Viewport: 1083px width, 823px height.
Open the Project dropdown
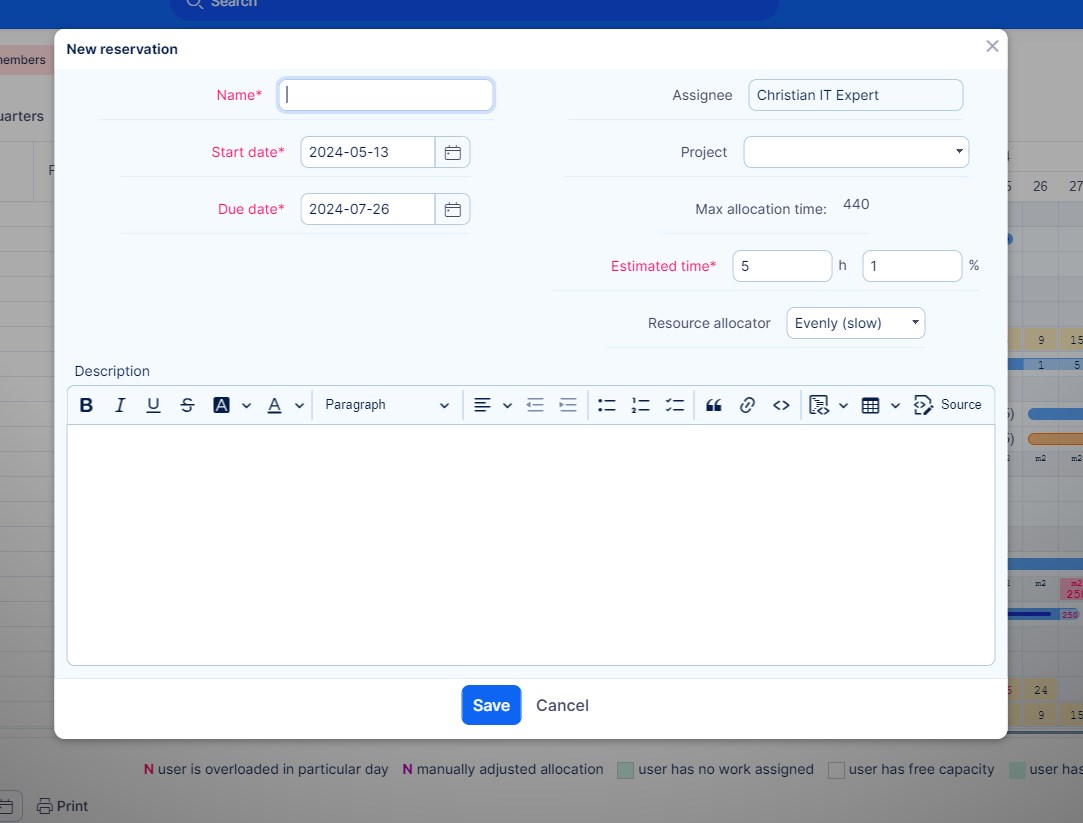tap(856, 152)
